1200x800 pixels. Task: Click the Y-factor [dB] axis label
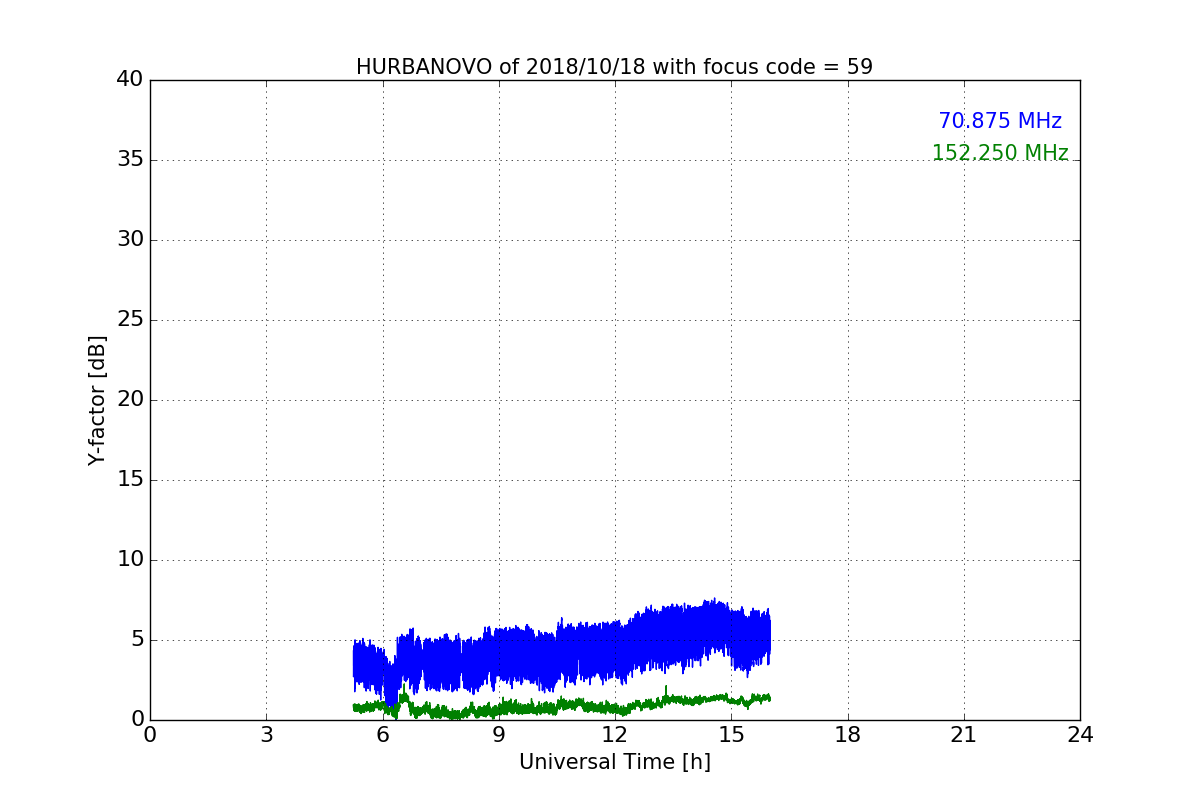point(97,400)
